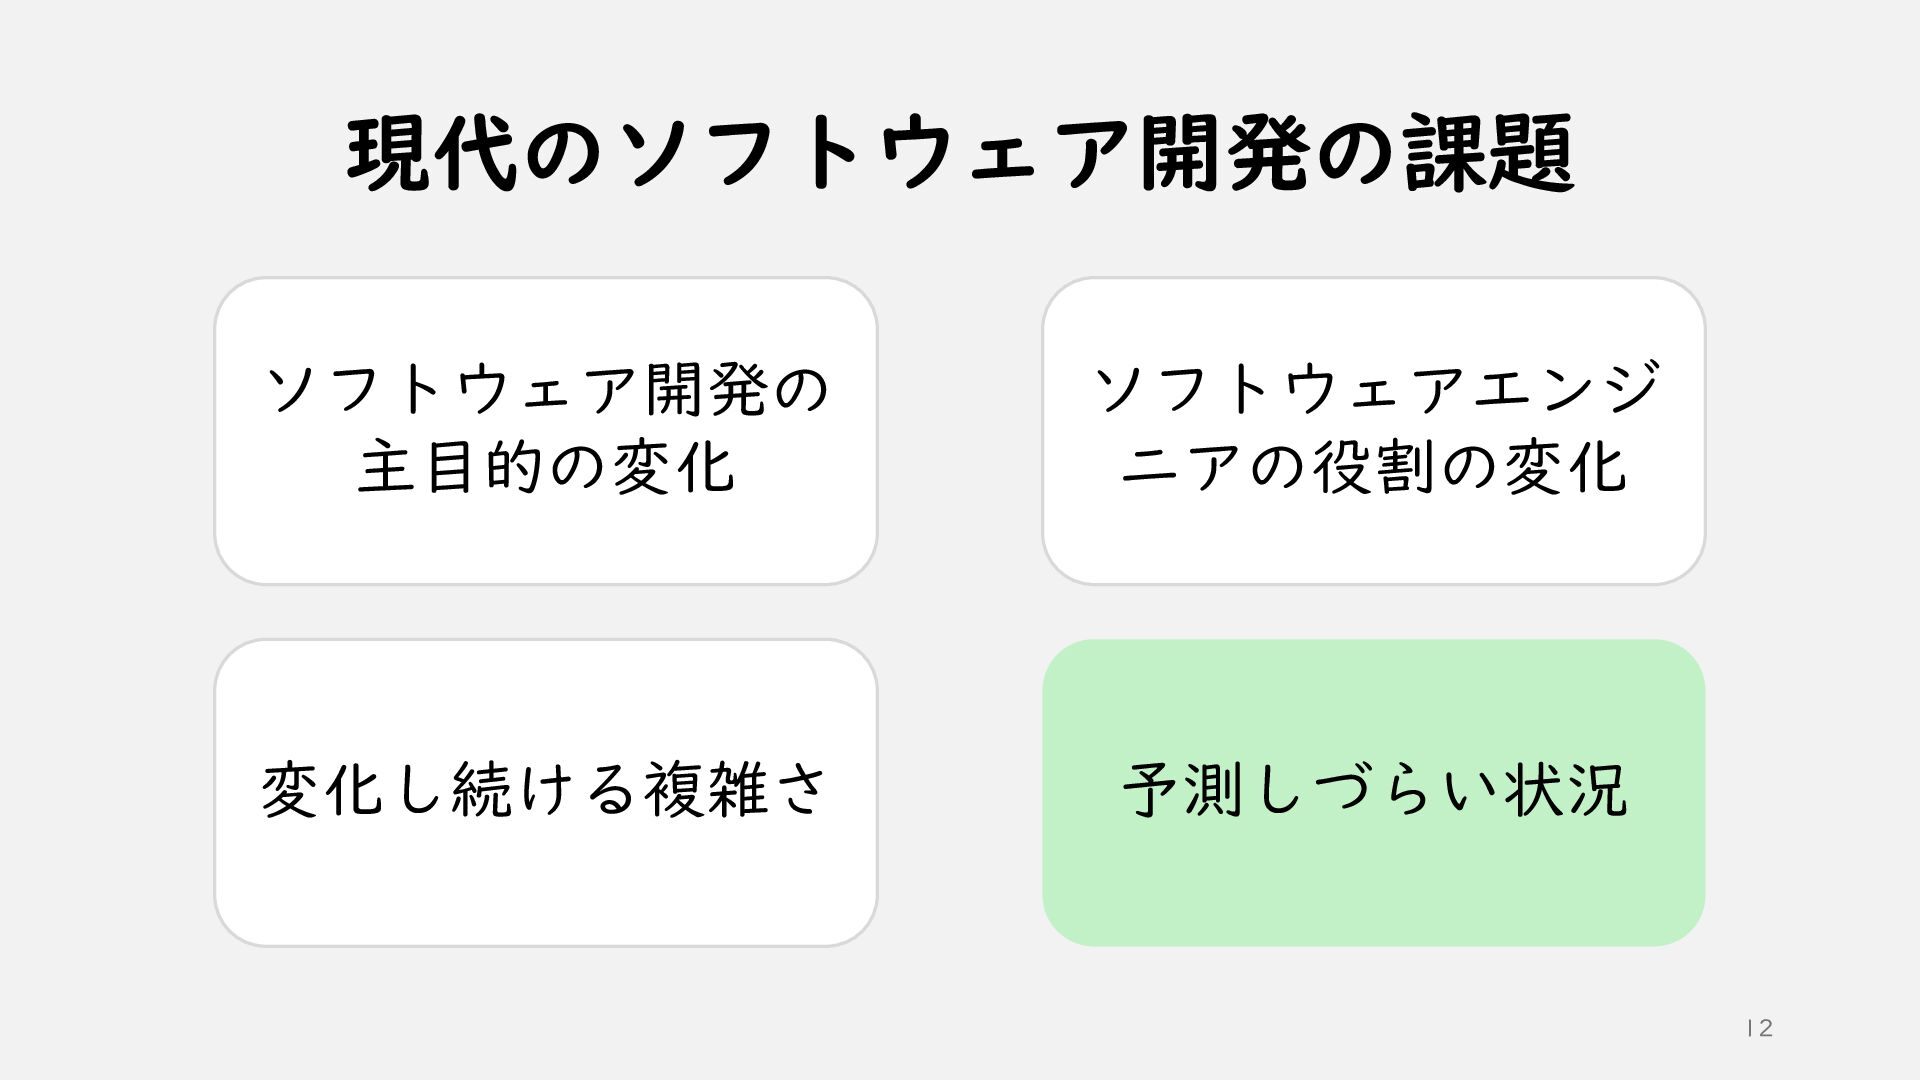Click the text line ニアの役割の変化
This screenshot has width=1920, height=1080.
tap(1373, 467)
